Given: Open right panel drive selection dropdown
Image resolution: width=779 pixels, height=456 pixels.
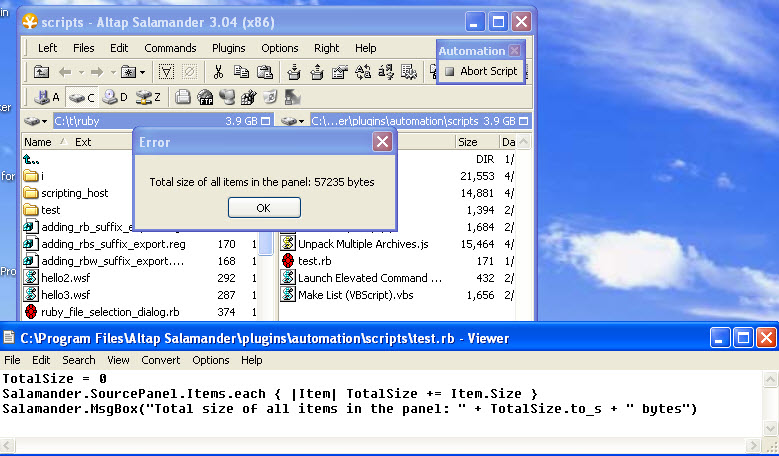Looking at the screenshot, I should (x=294, y=121).
